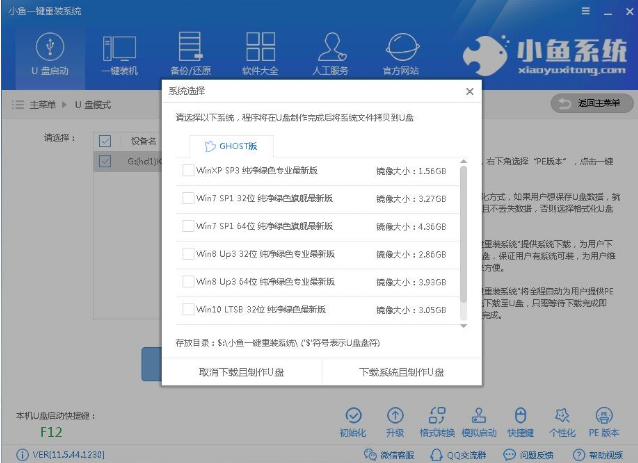Click 主菜单 in the breadcrumb
Image resolution: width=638 pixels, height=463 pixels.
click(x=40, y=104)
